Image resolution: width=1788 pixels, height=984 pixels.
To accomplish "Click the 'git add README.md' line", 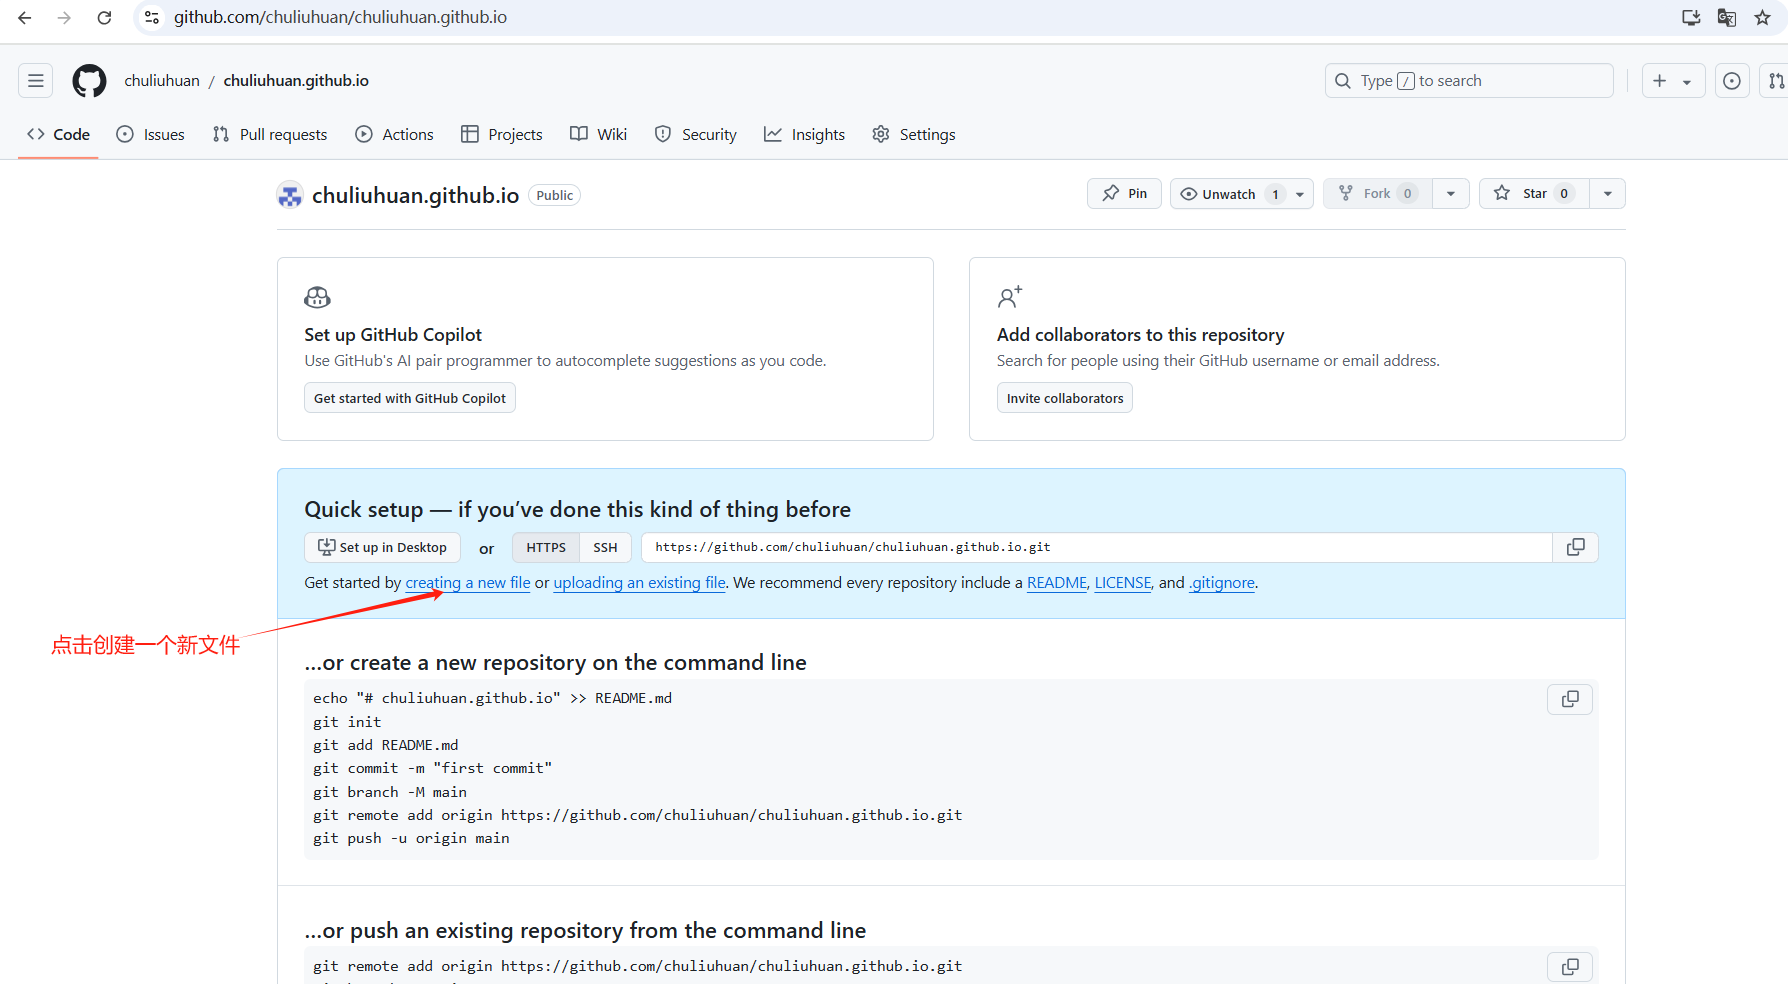I will click(x=386, y=745).
